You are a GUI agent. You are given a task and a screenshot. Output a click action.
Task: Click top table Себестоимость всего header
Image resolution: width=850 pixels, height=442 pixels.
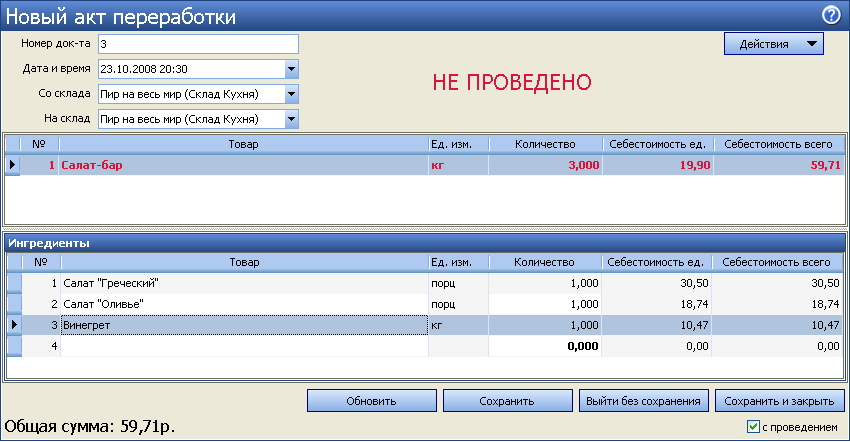tap(778, 144)
